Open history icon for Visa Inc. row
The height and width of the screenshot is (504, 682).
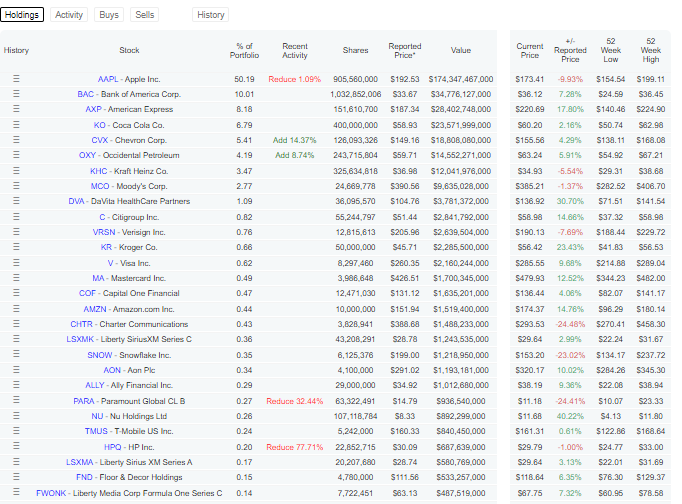pos(16,263)
